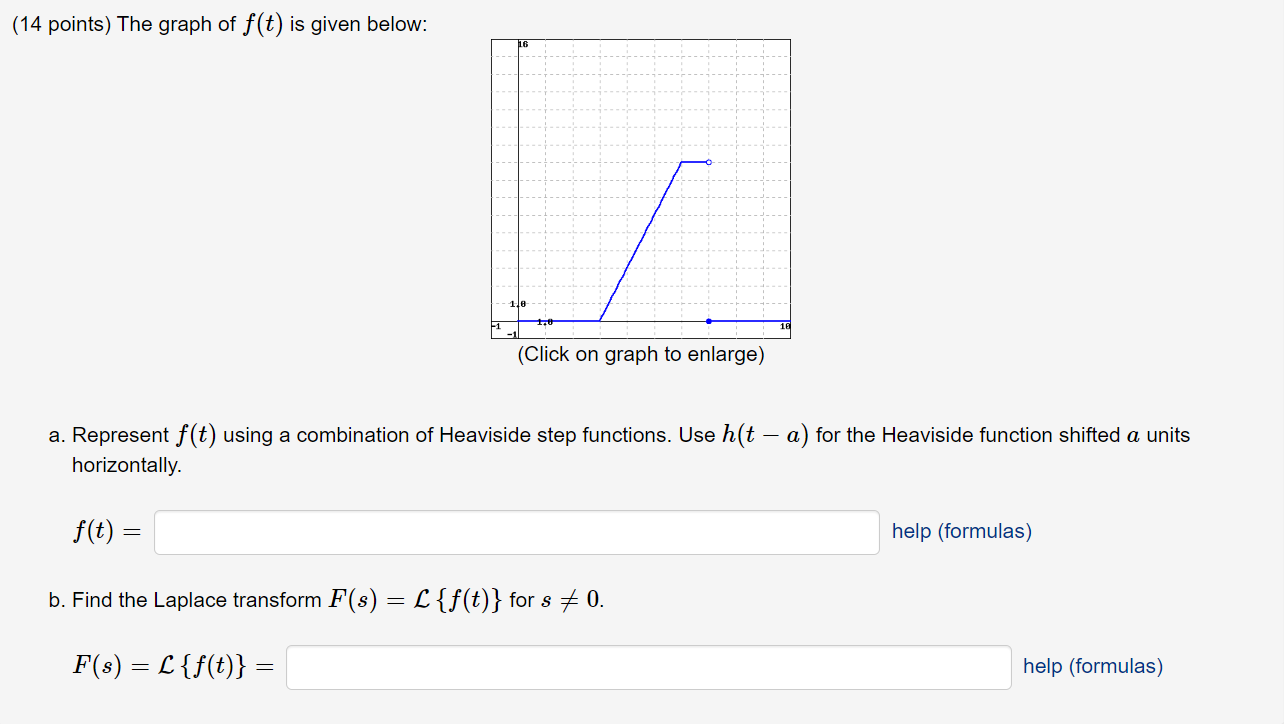
Task: Click the '(Click on graph to enlarge)' caption
Action: [640, 354]
